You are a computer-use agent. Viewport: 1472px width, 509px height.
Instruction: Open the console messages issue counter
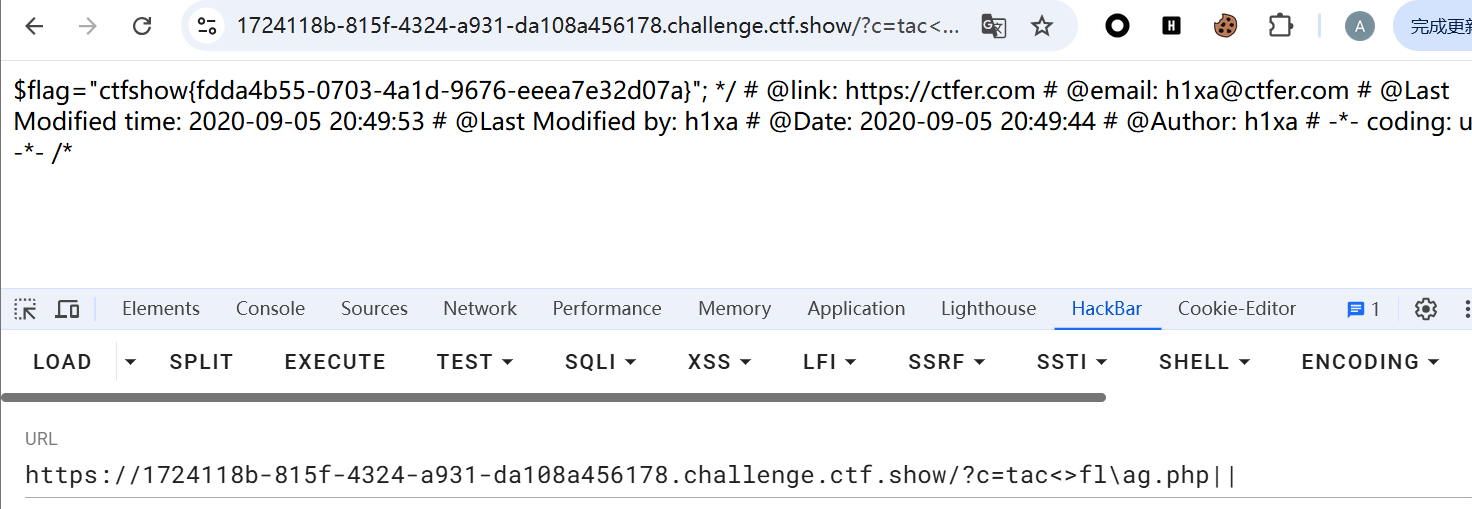tap(1363, 309)
